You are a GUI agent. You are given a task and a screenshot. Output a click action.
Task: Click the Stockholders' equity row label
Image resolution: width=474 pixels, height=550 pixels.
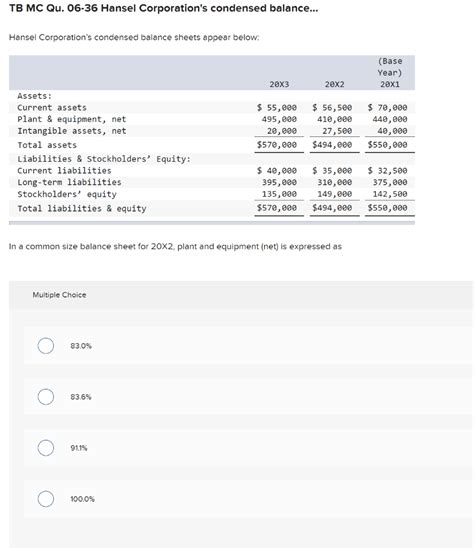tap(67, 194)
